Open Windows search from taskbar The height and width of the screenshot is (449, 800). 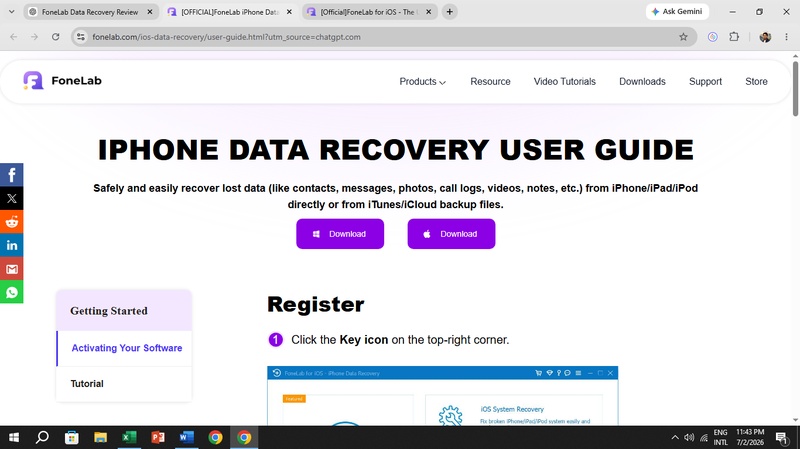click(x=42, y=437)
